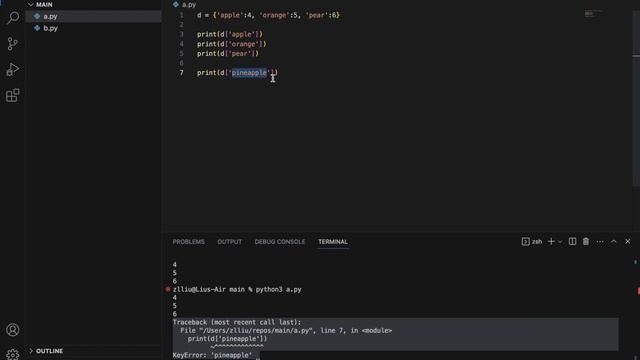Open the Extensions view

13,95
